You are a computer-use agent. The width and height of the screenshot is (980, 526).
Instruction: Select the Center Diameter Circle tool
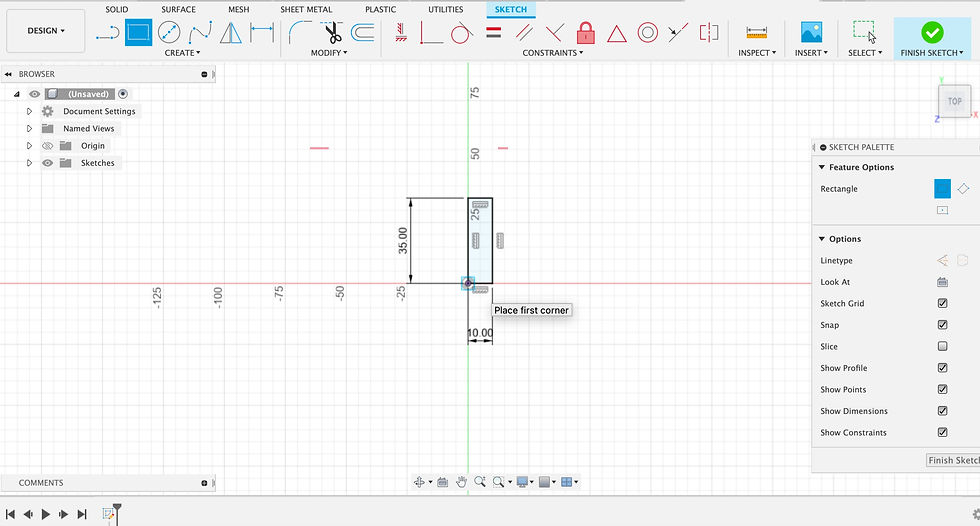click(x=169, y=32)
